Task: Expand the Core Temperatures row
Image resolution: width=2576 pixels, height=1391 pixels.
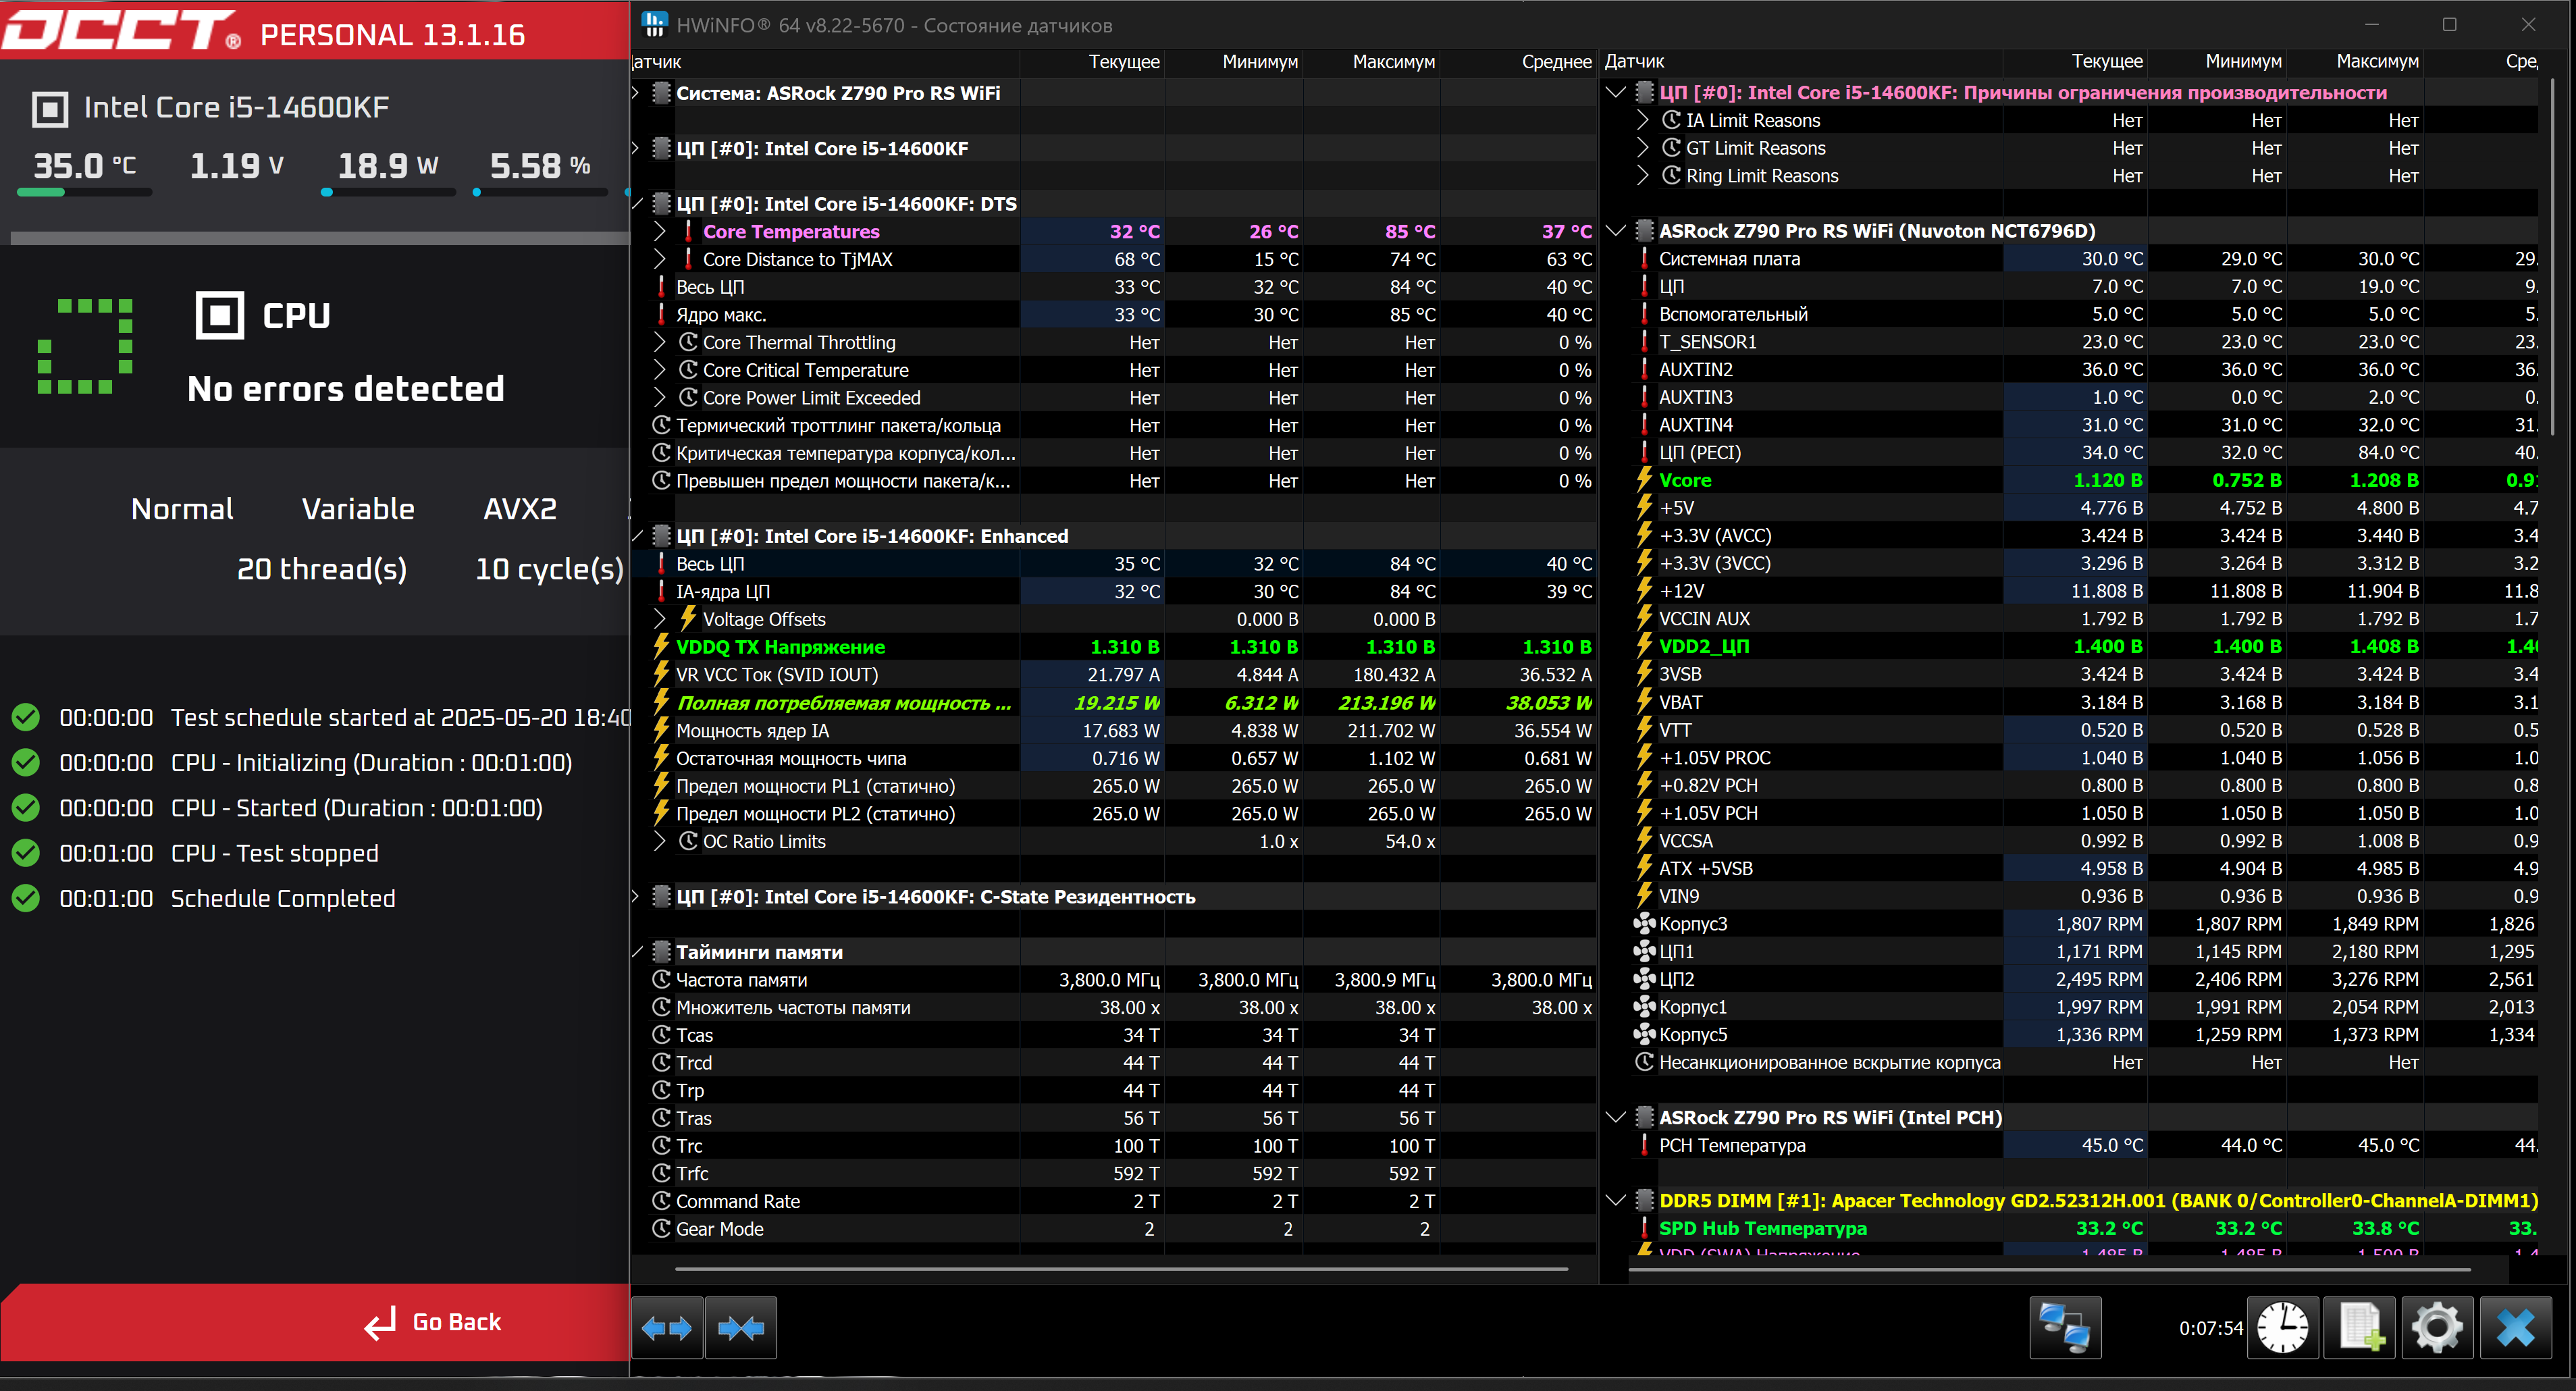Action: click(659, 231)
